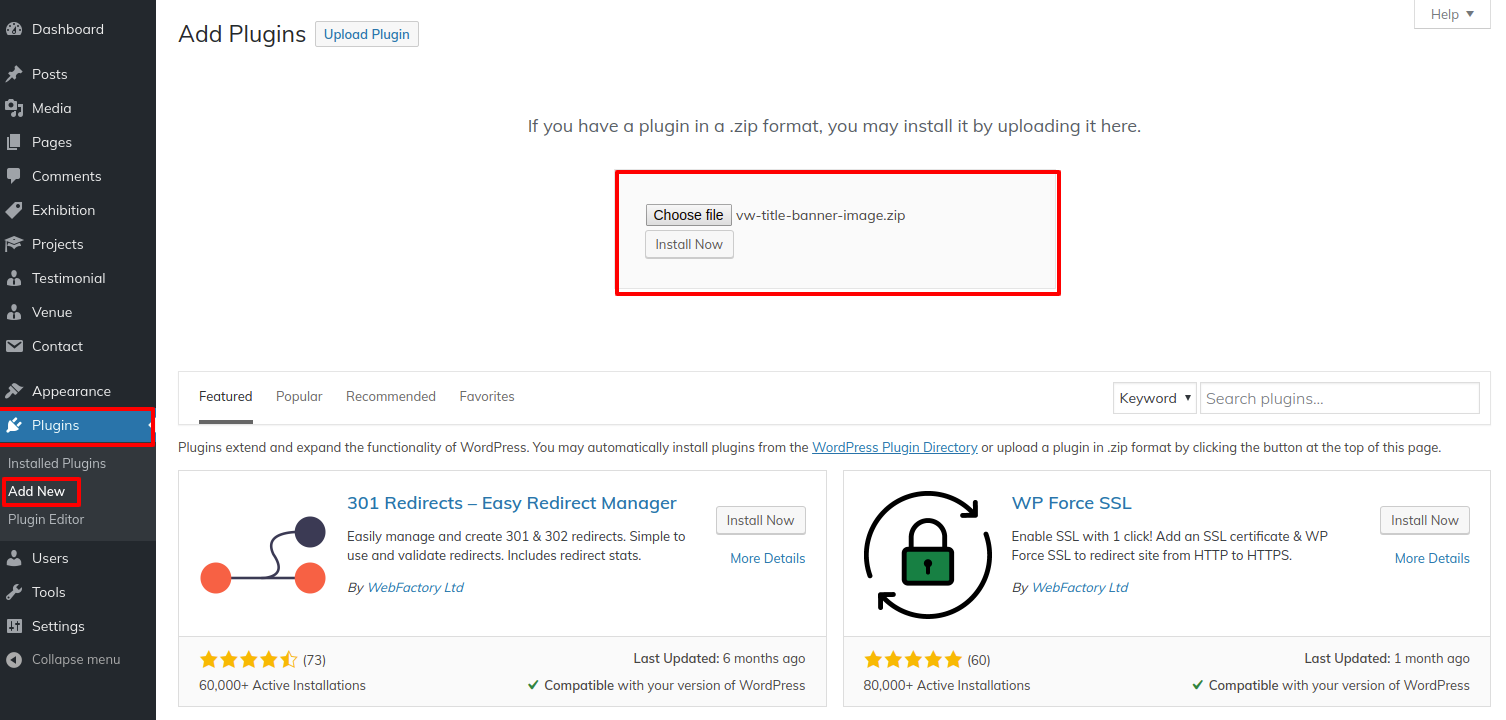The width and height of the screenshot is (1506, 720).
Task: Switch to the Recommended plugins tab
Action: (x=390, y=397)
